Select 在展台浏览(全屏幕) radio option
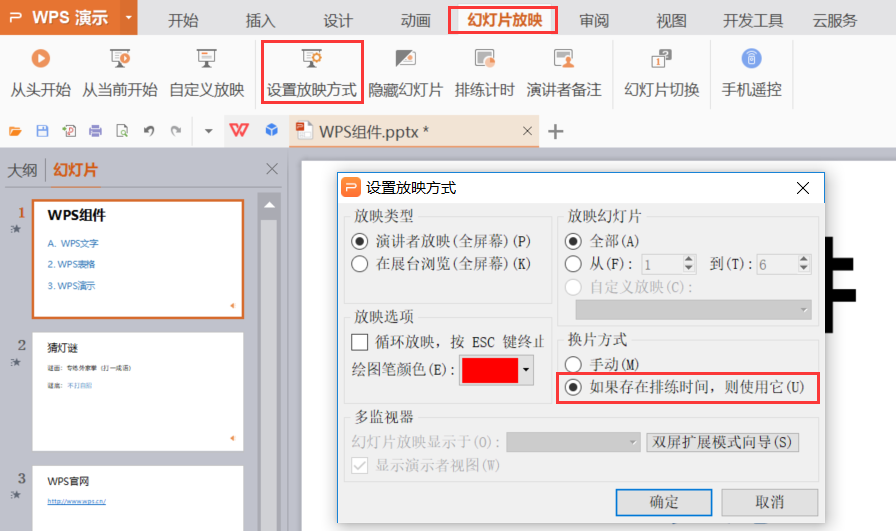896x531 pixels. pos(359,264)
